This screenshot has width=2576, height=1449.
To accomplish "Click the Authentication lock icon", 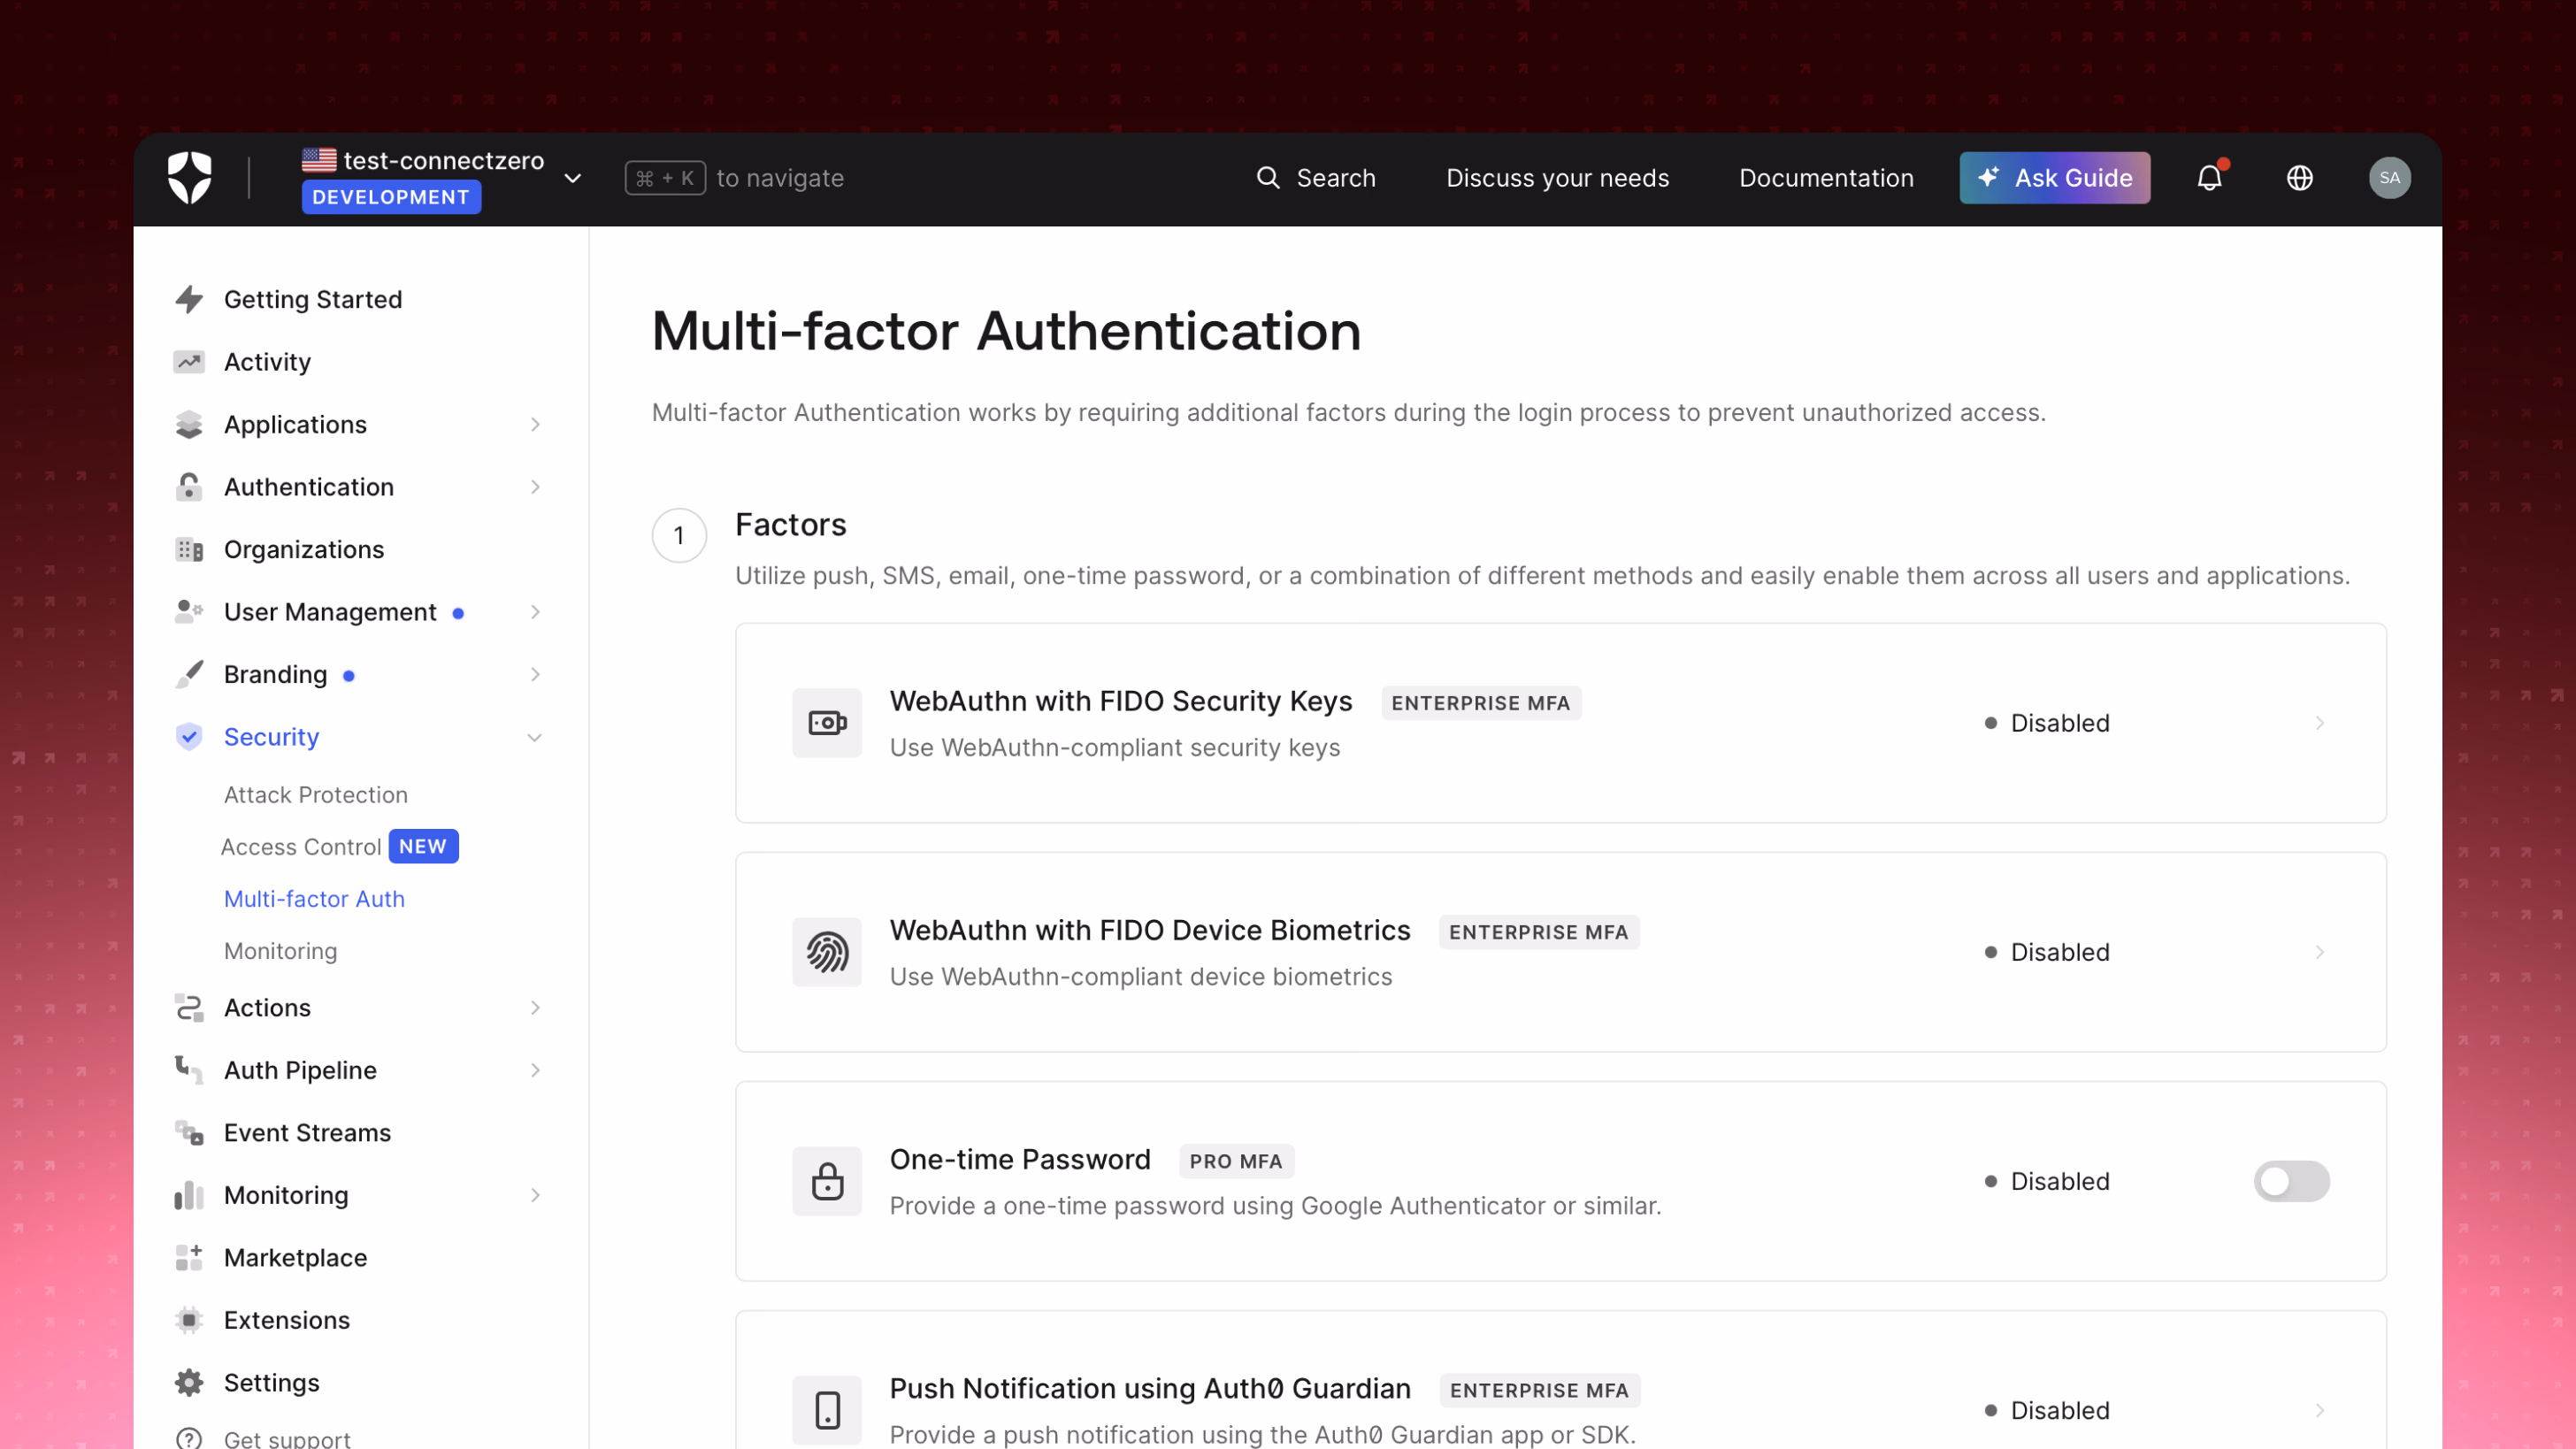I will (x=189, y=487).
